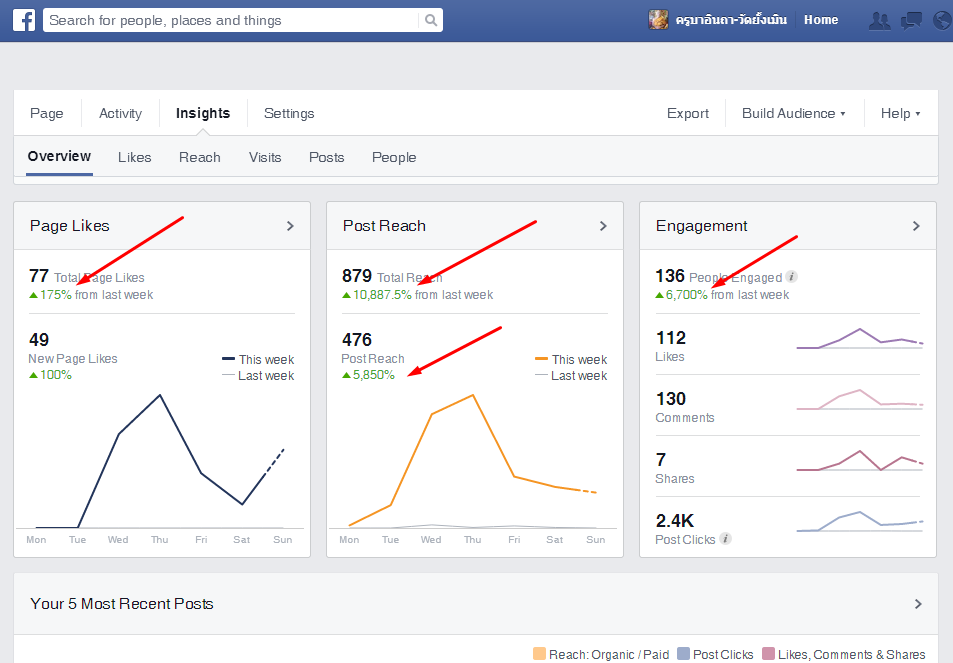Viewport: 953px width, 663px height.
Task: Open the friend requests icon
Action: coord(879,21)
